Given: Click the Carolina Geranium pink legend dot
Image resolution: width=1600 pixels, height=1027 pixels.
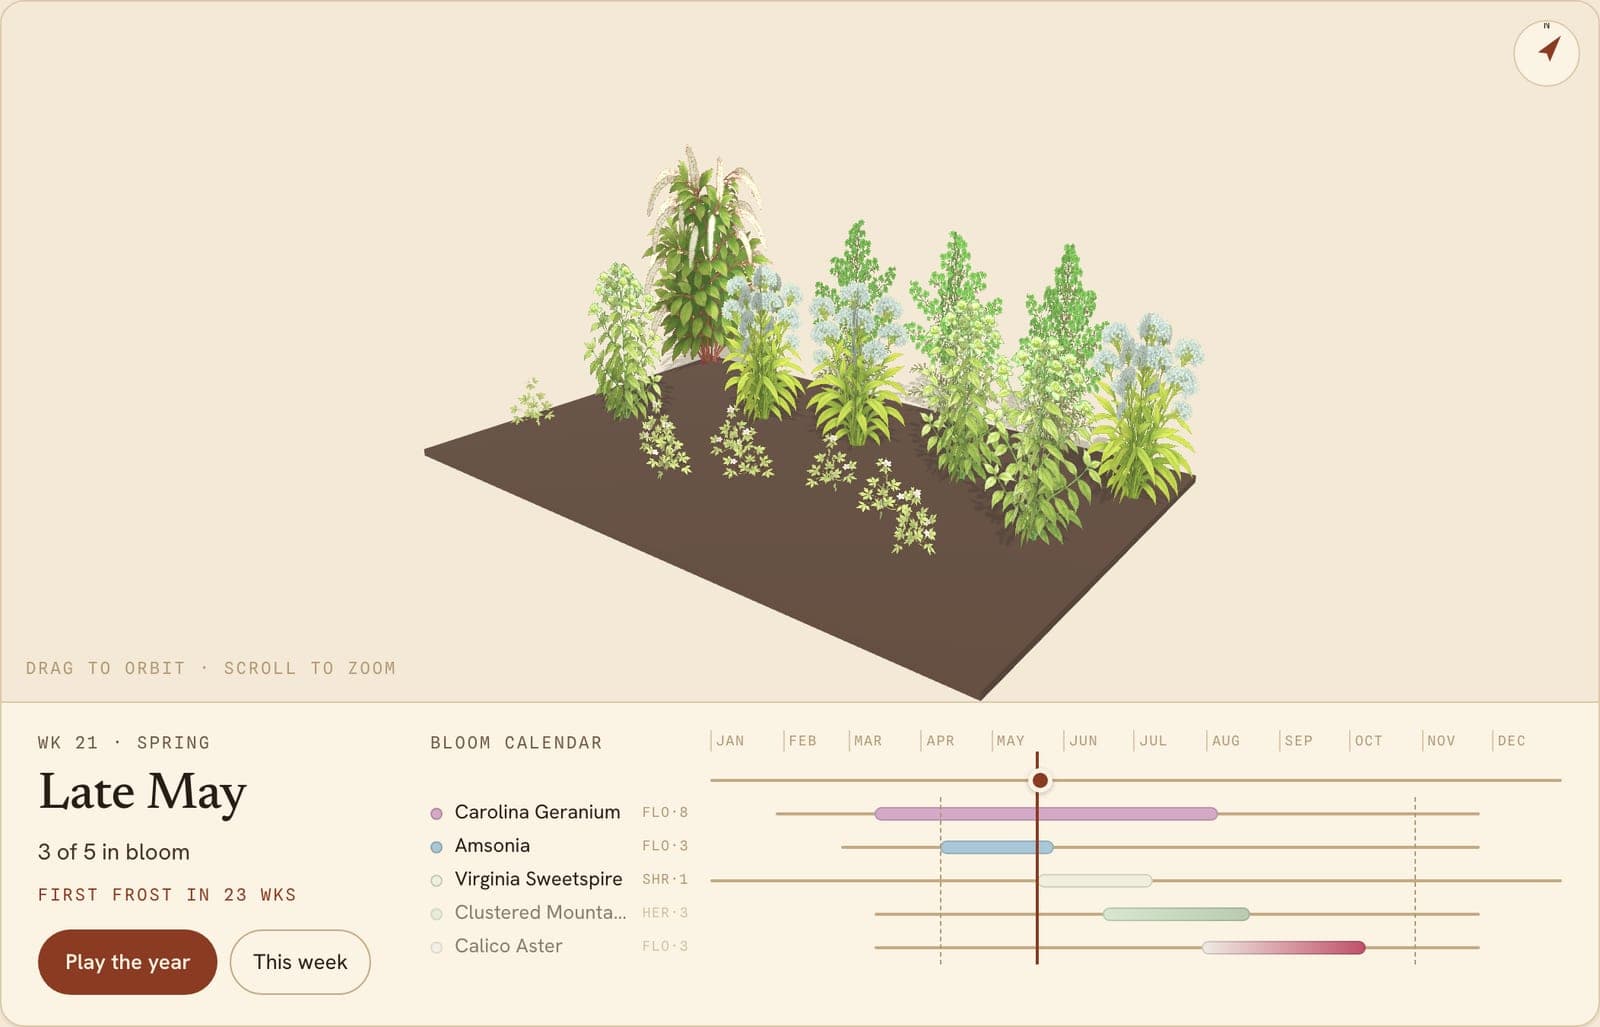Looking at the screenshot, I should point(436,813).
